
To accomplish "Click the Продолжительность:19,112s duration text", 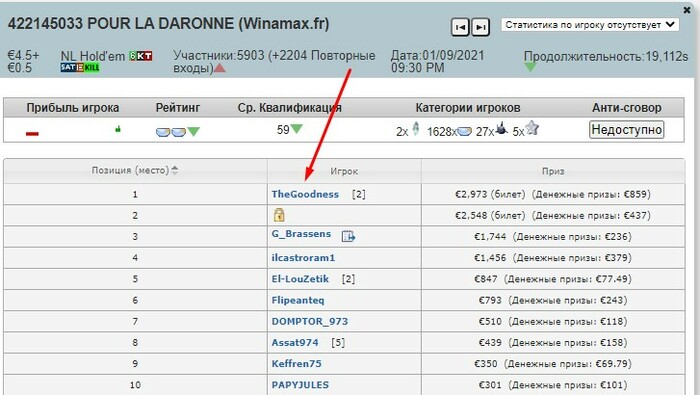I will [x=606, y=56].
